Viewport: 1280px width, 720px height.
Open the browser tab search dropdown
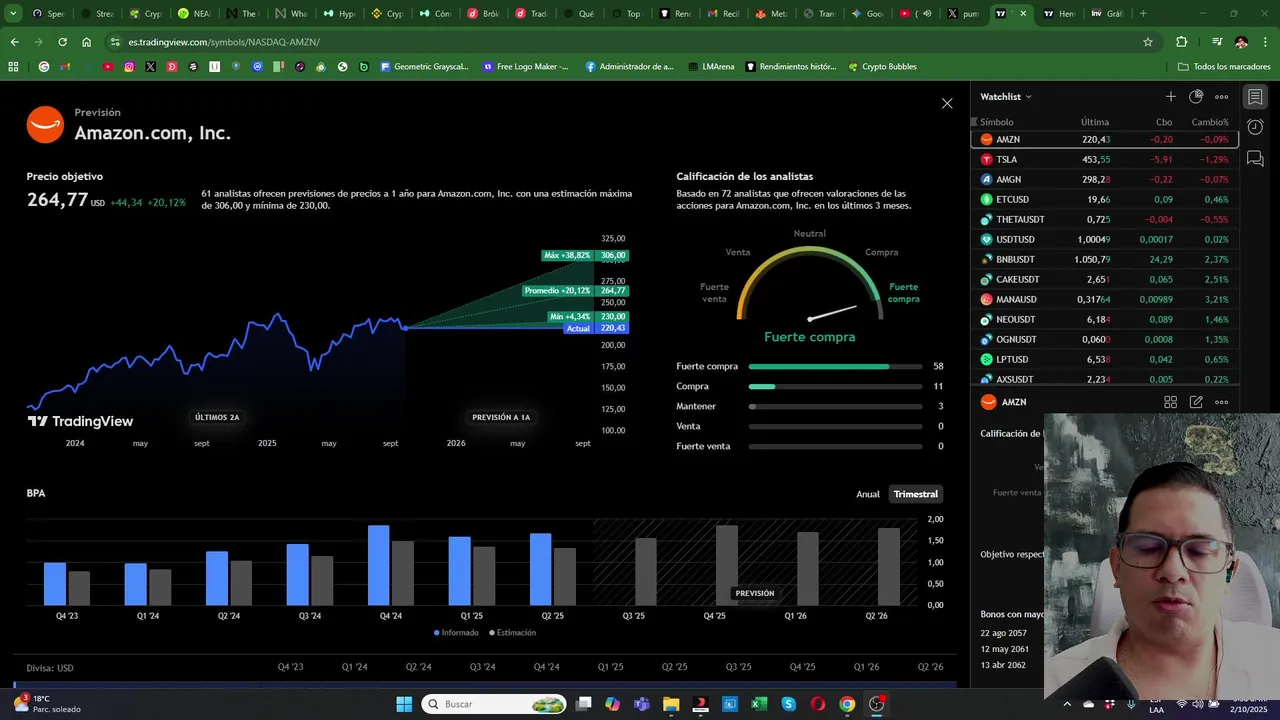click(x=13, y=14)
